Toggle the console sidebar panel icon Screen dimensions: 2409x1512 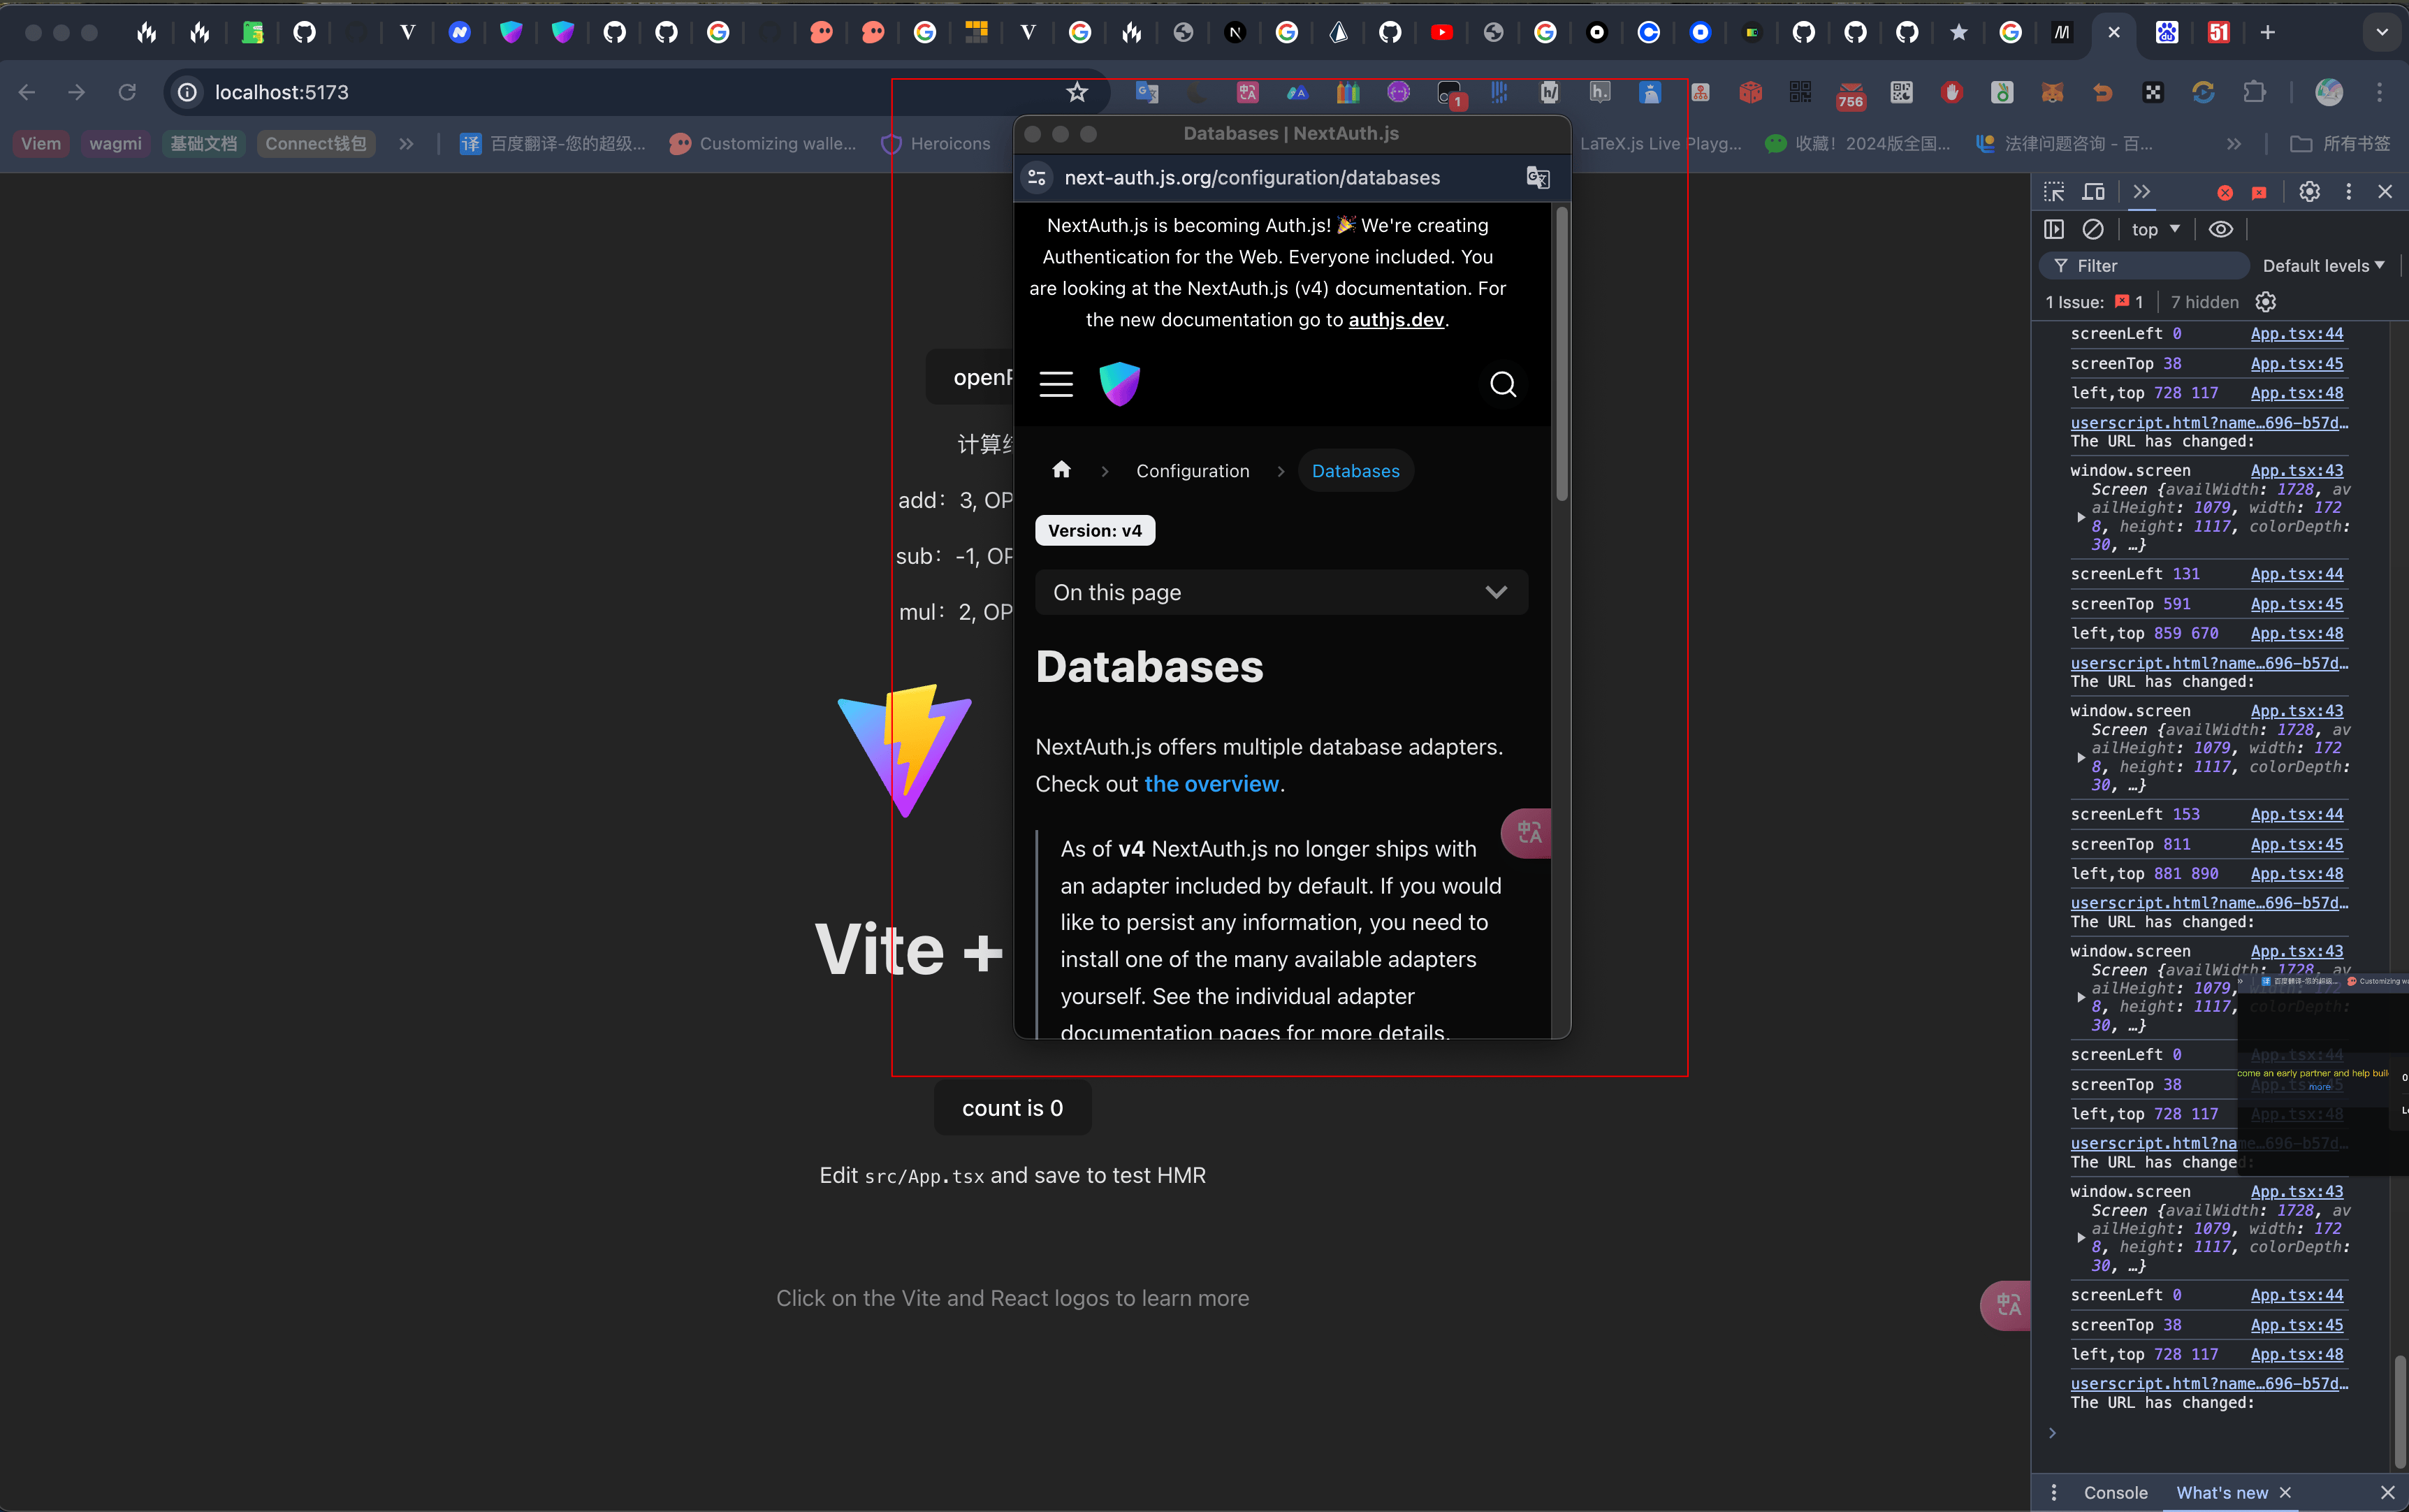click(x=2054, y=229)
